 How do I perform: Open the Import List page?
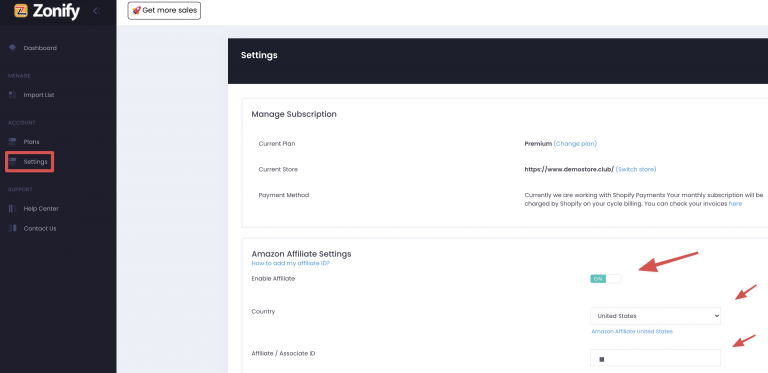(x=39, y=95)
